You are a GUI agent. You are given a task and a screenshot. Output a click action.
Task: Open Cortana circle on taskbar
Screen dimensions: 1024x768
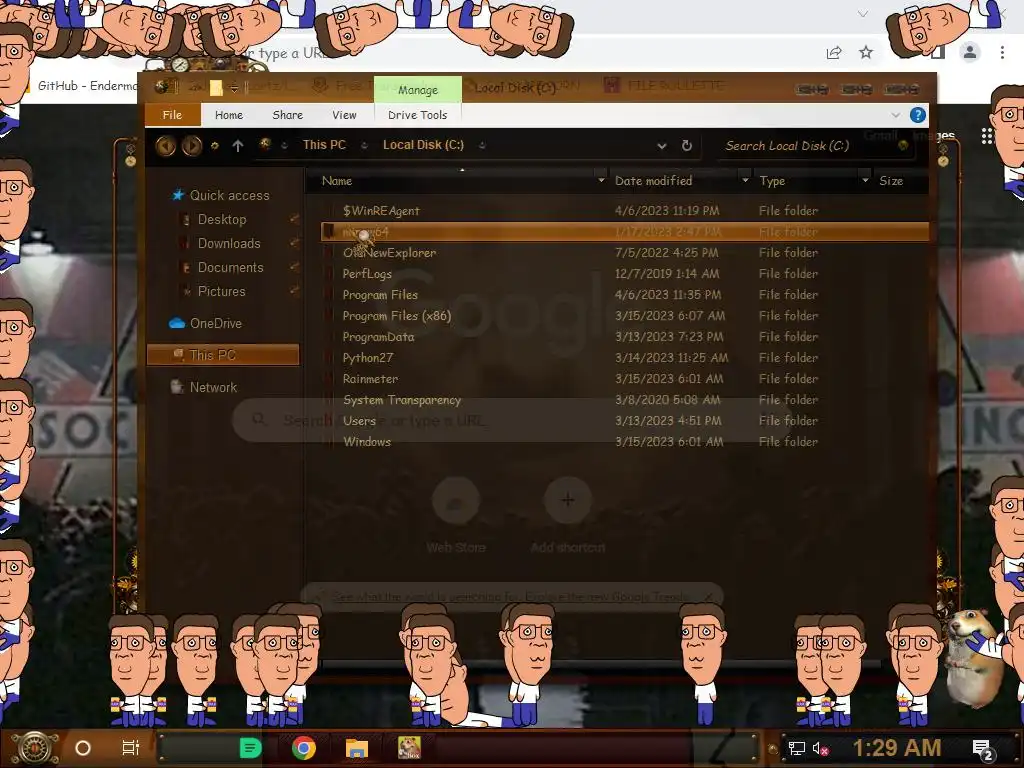point(83,748)
